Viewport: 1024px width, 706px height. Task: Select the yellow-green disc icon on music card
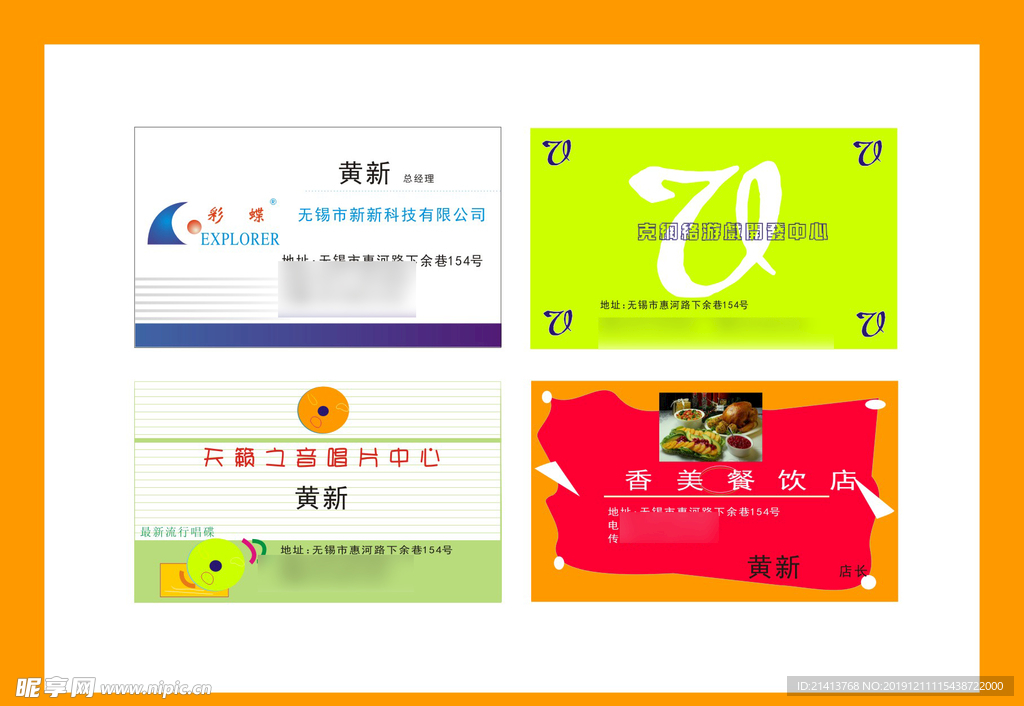pyautogui.click(x=215, y=565)
